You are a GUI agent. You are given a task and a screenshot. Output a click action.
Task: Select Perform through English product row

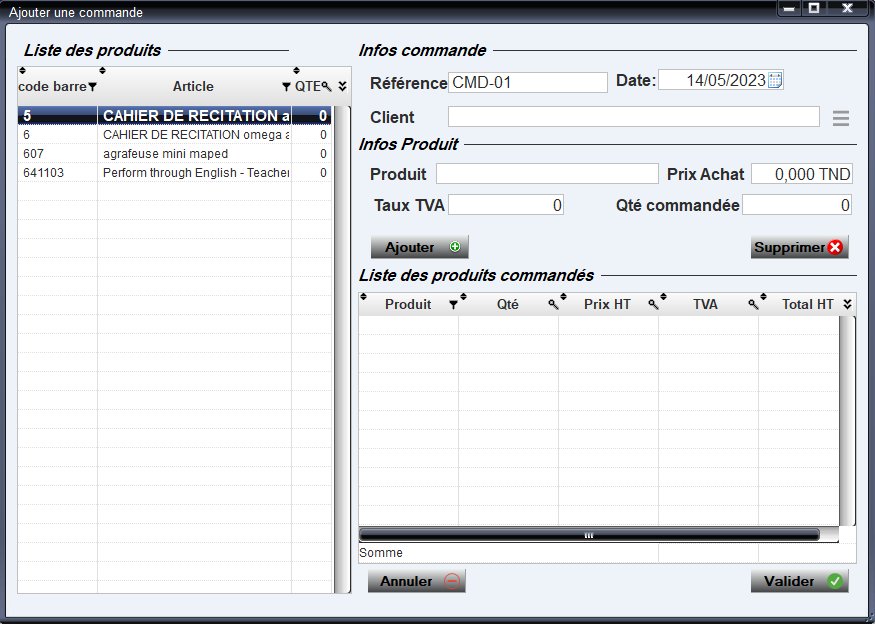(x=195, y=173)
